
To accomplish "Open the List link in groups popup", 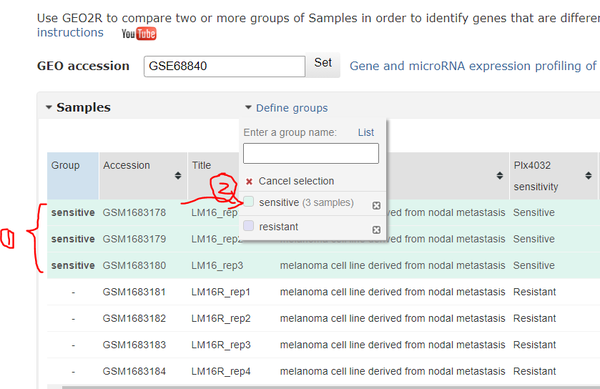I will click(366, 132).
